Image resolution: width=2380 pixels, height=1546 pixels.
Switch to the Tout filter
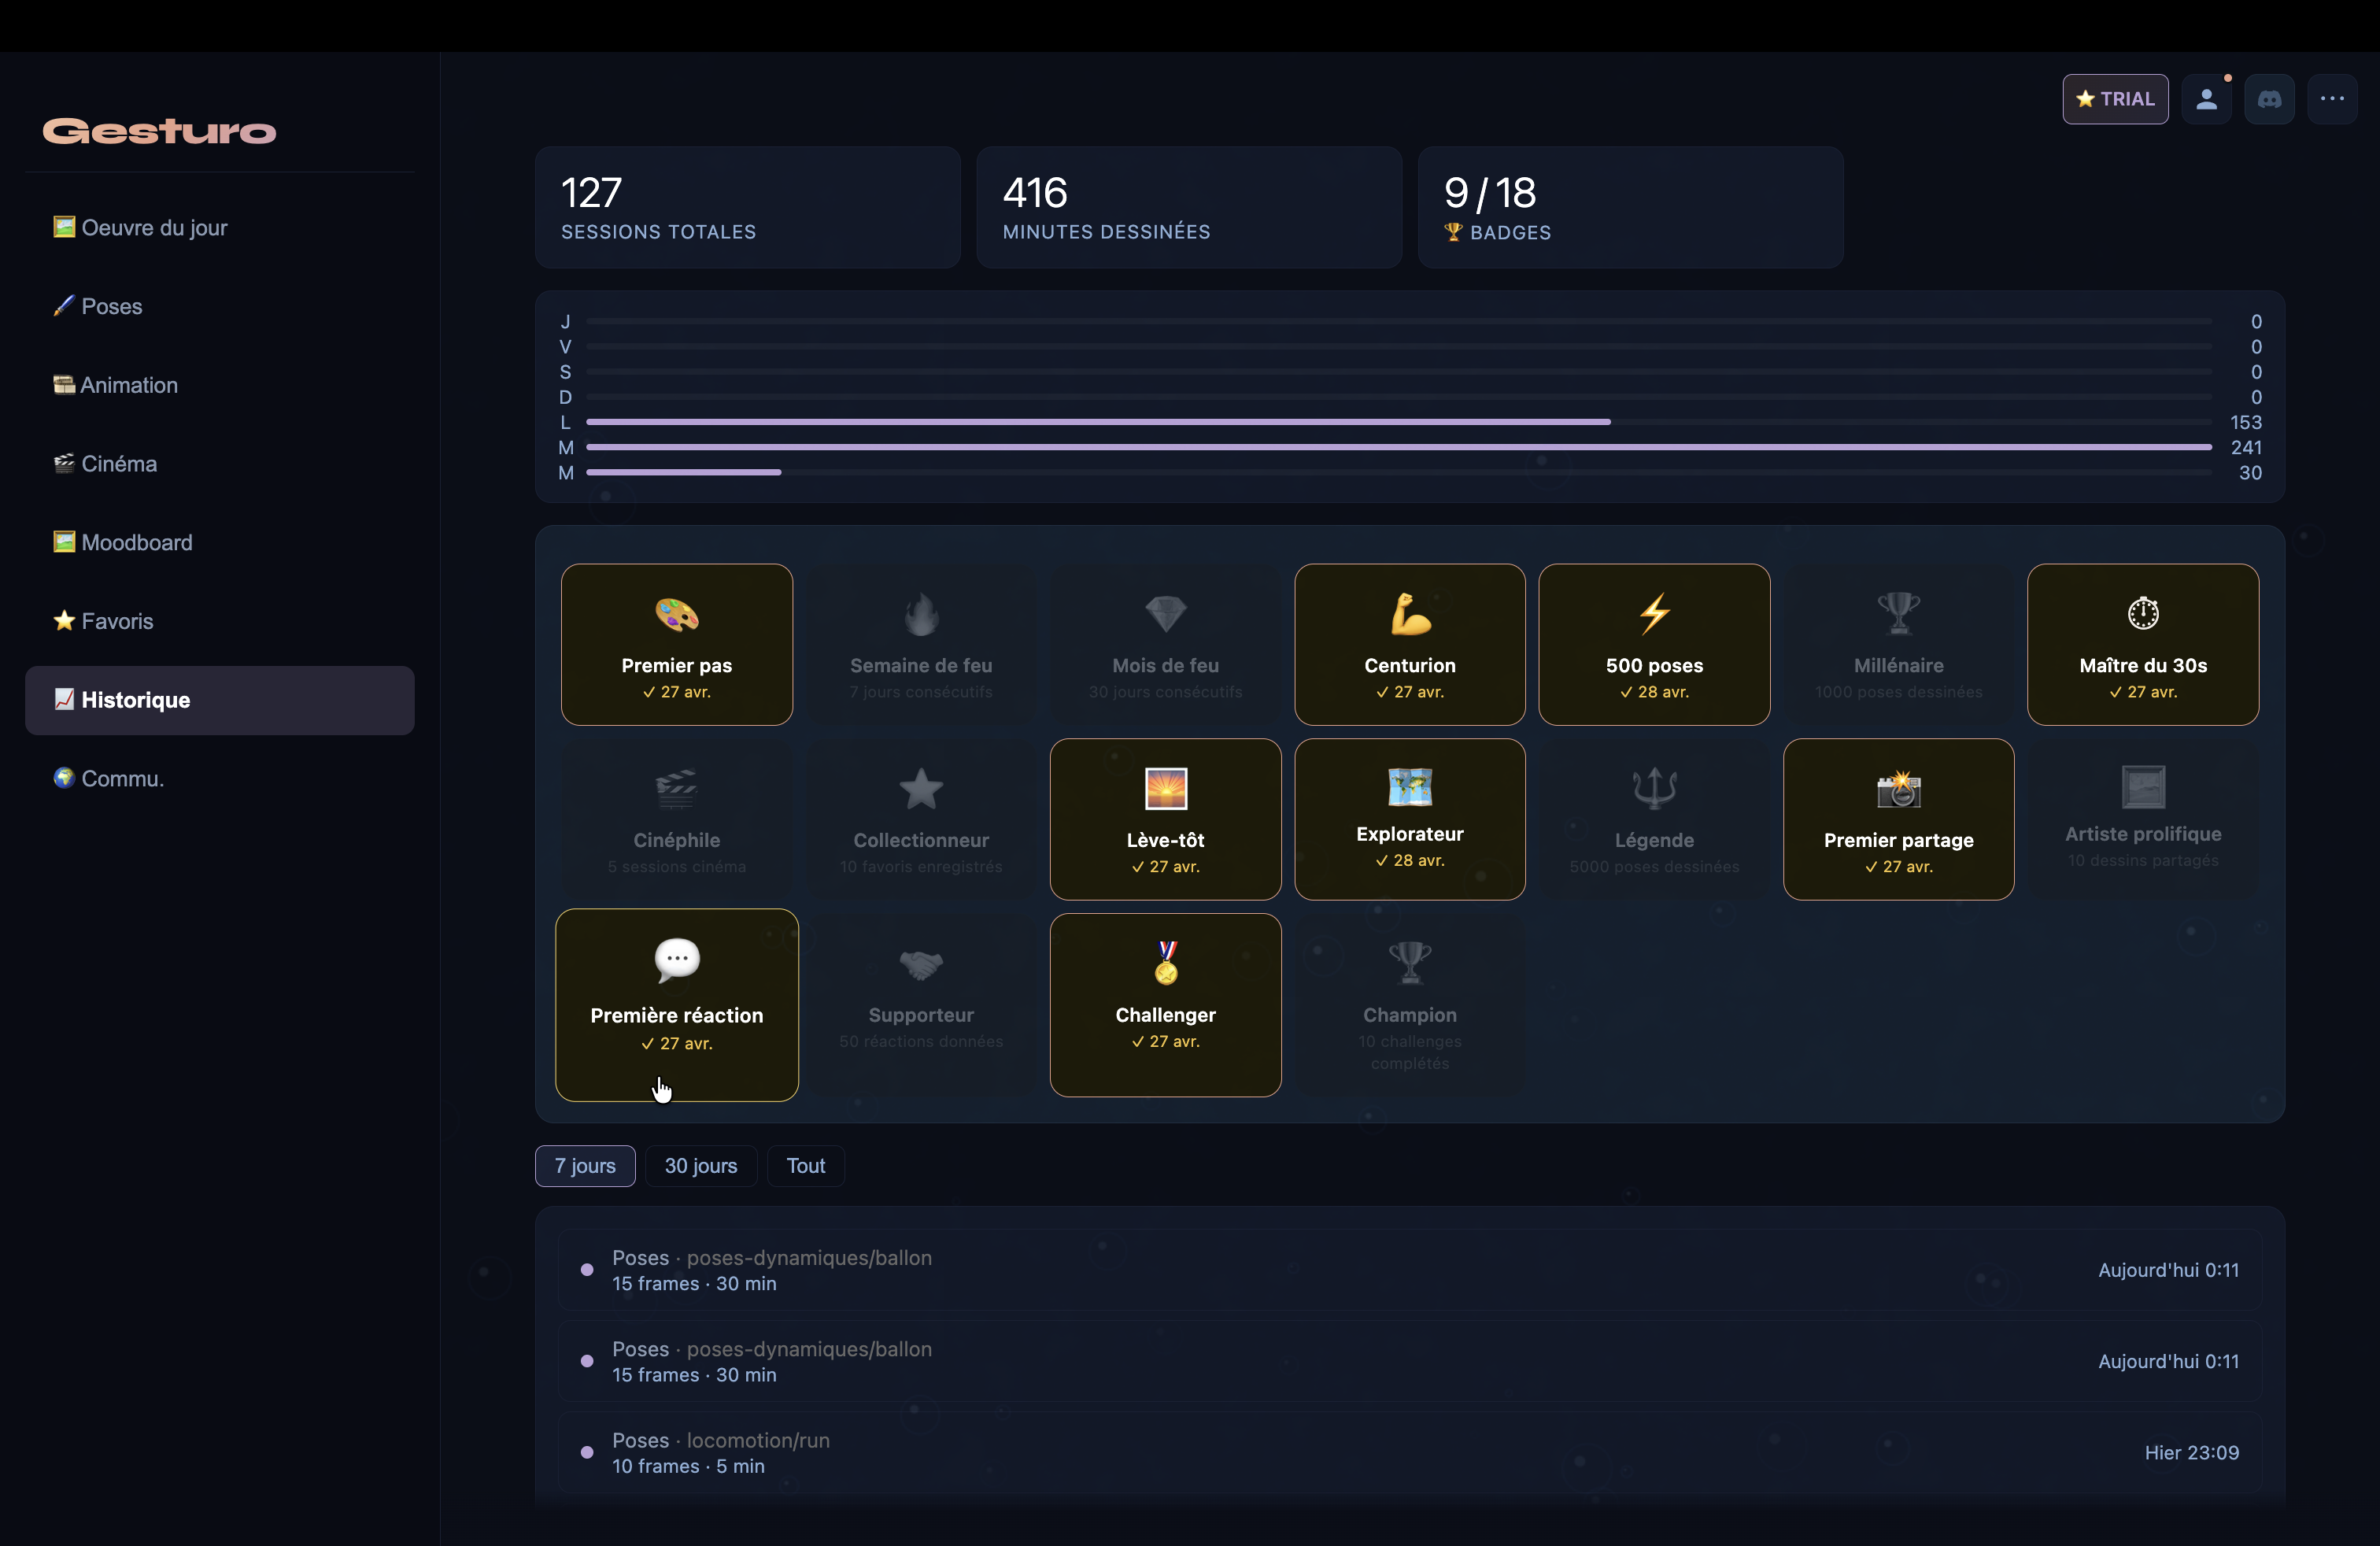coord(806,1166)
